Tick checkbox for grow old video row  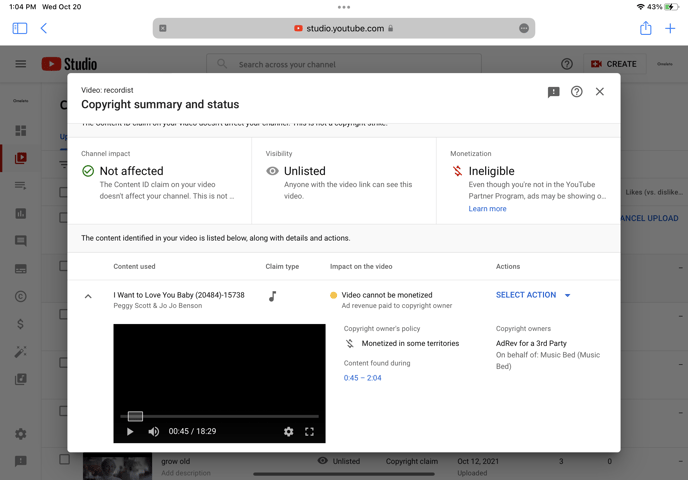tap(64, 459)
